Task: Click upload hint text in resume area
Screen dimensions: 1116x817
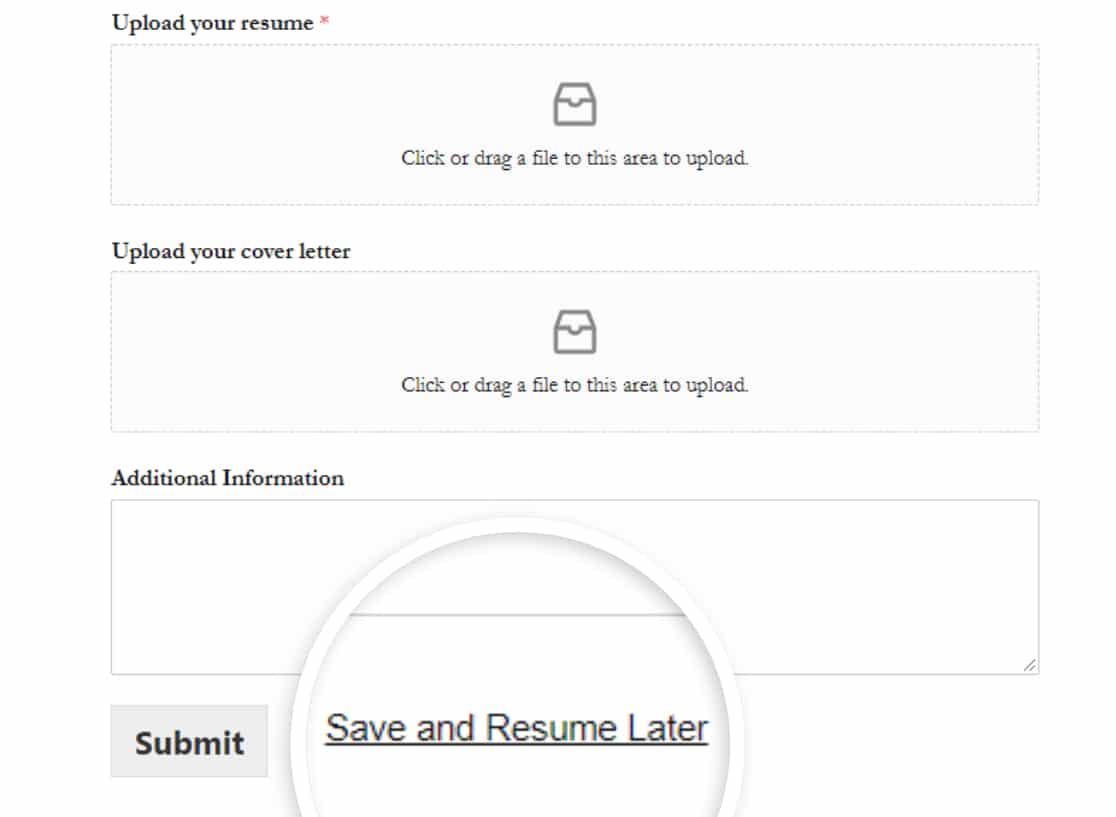Action: coord(574,158)
